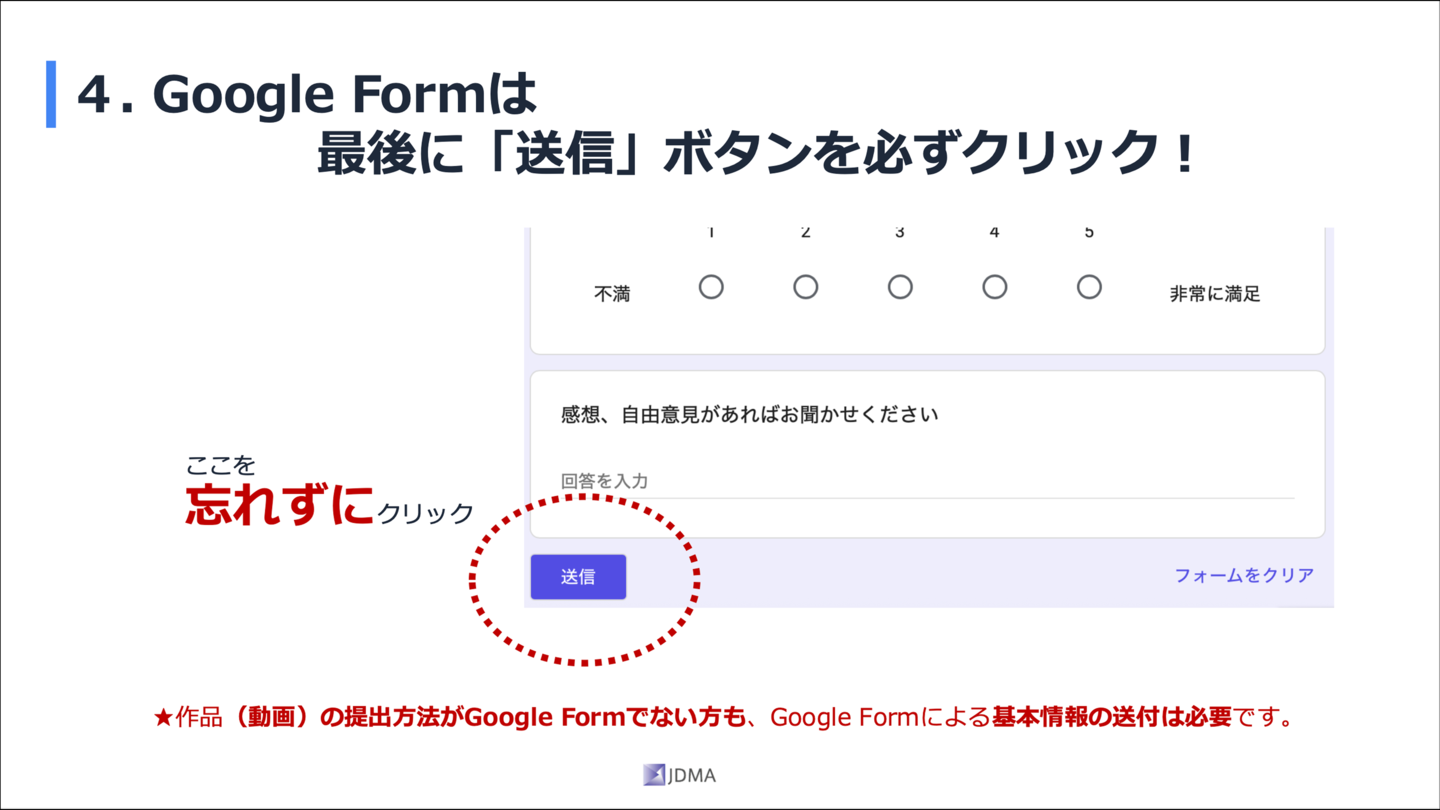Focus the 回答を入力 answer field
The width and height of the screenshot is (1440, 810).
(927, 481)
